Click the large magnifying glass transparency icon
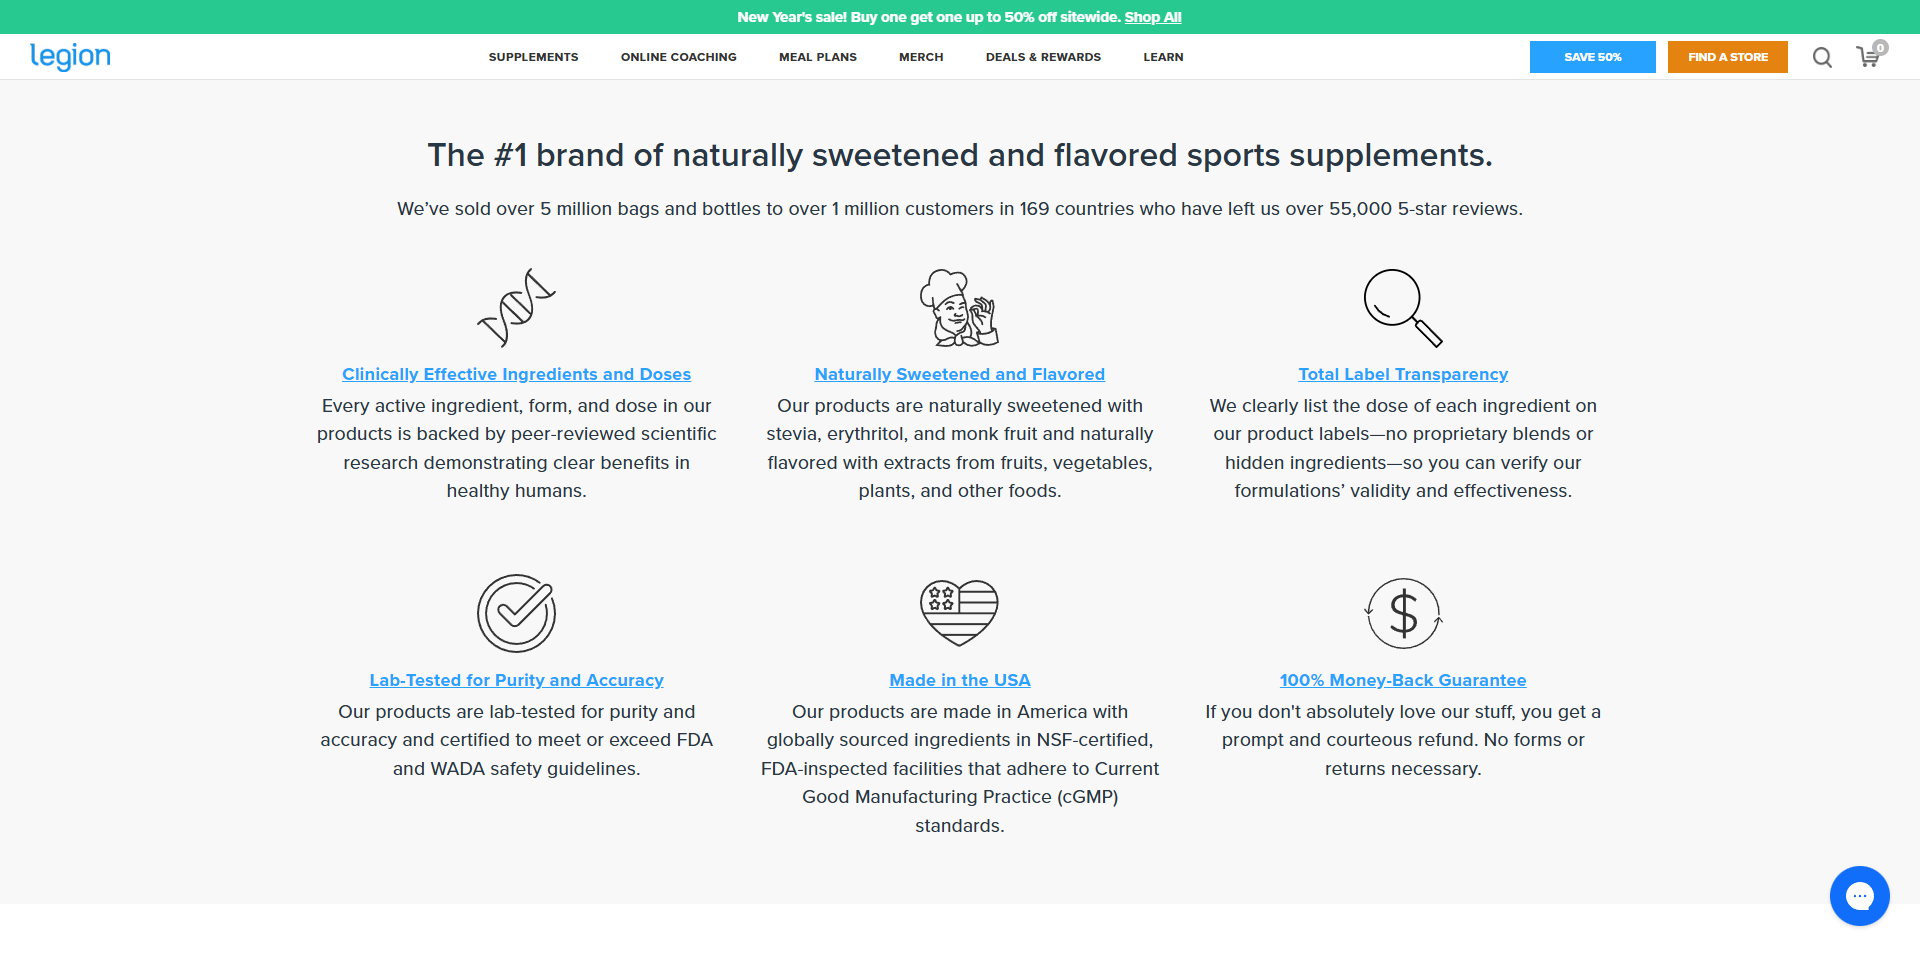The width and height of the screenshot is (1920, 953). [1403, 308]
